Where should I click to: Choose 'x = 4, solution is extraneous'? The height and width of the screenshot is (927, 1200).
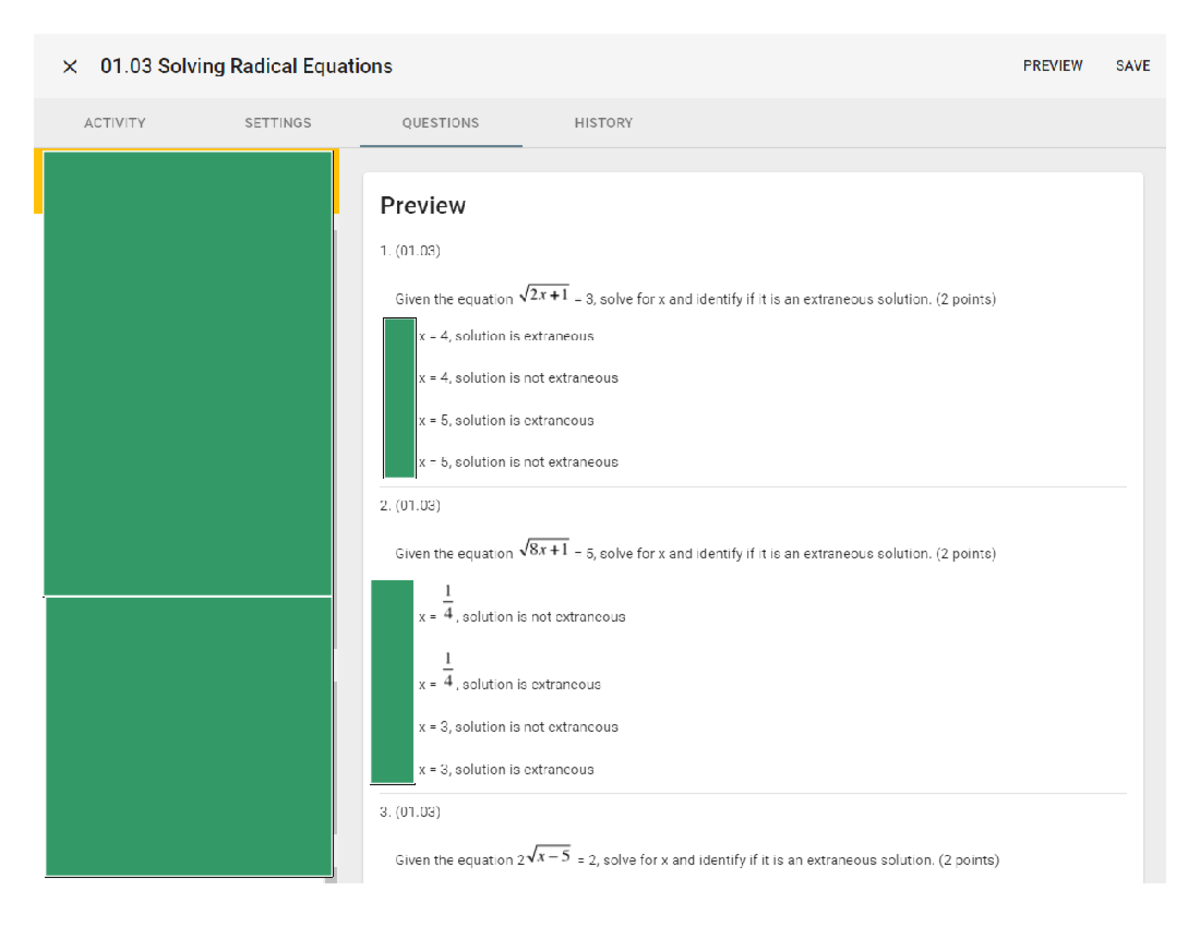(x=506, y=336)
